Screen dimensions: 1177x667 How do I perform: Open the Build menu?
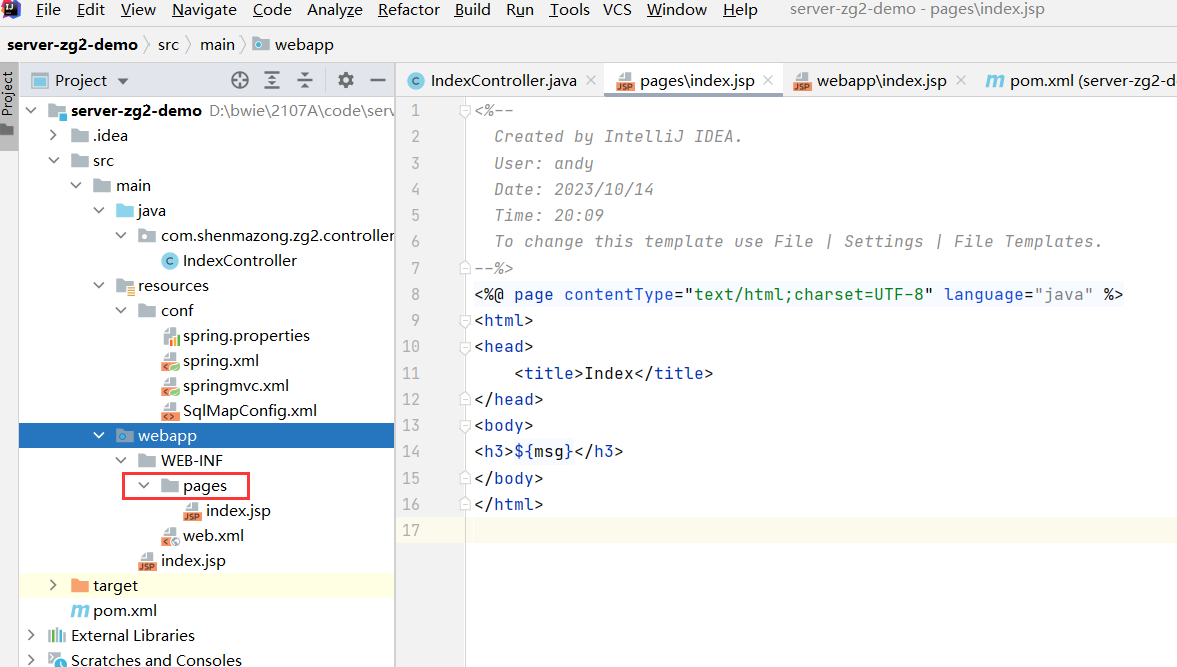pyautogui.click(x=472, y=10)
